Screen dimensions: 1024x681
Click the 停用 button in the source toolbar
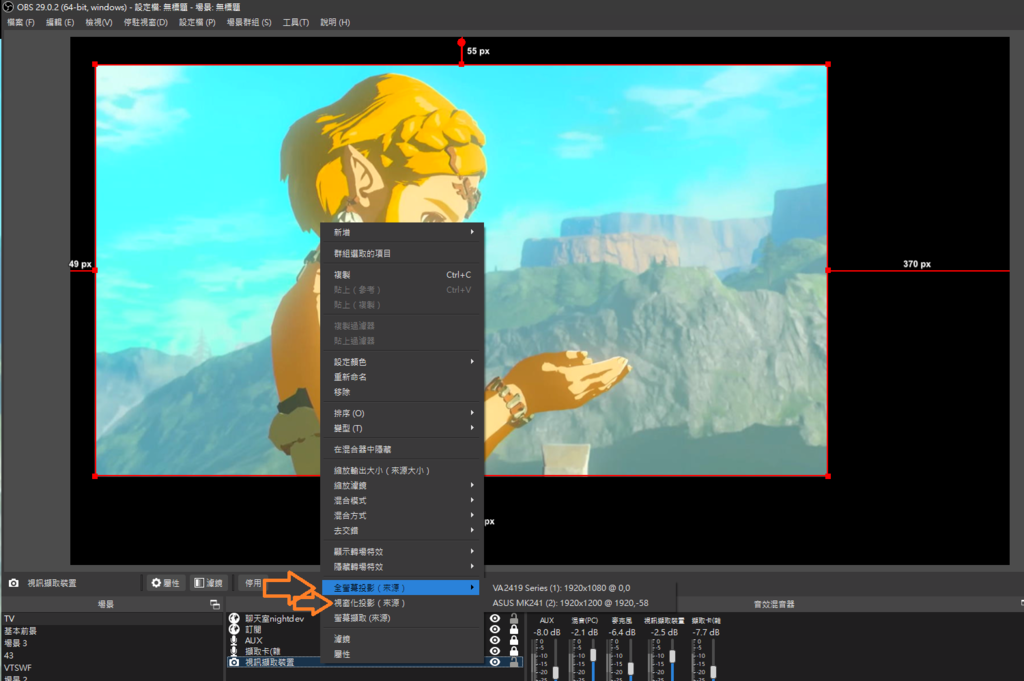point(253,583)
